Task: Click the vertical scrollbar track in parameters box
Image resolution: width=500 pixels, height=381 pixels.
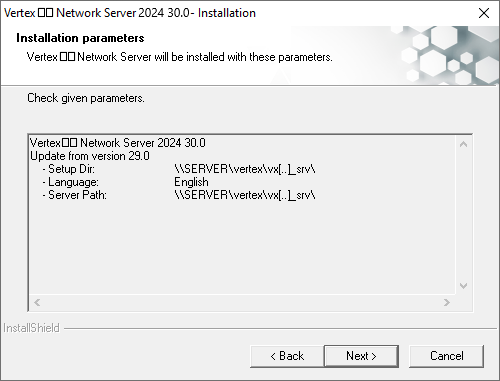Action: click(x=463, y=215)
